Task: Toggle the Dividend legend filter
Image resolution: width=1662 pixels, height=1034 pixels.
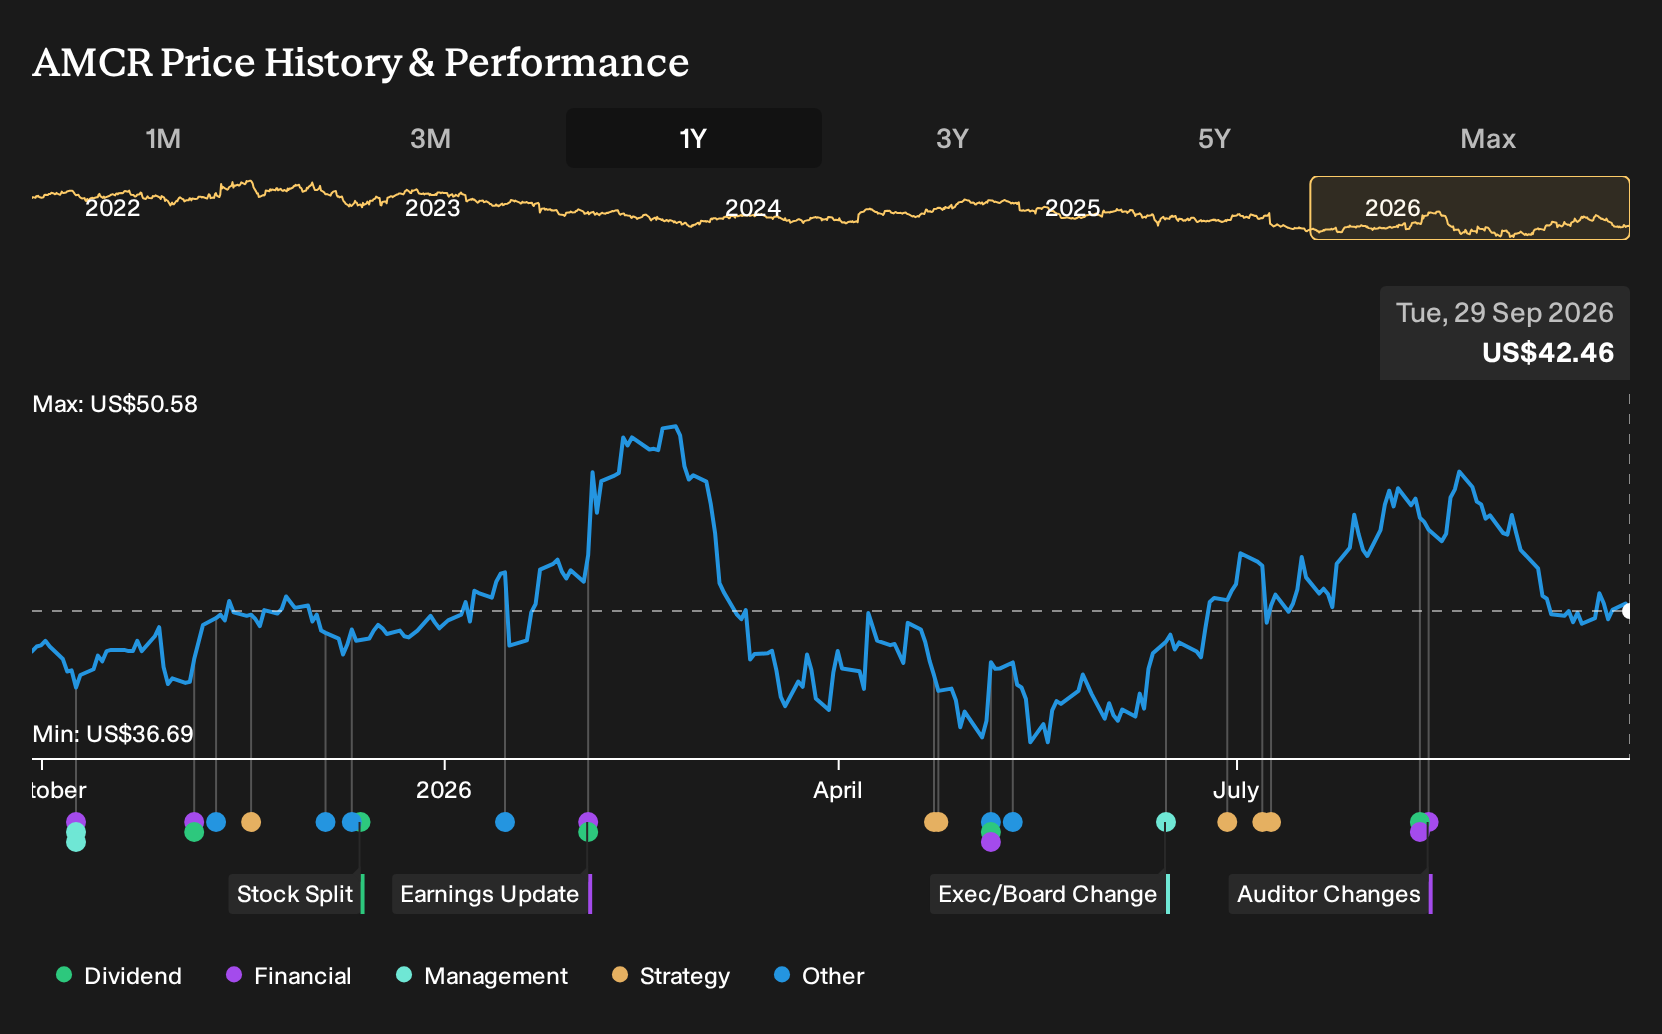Action: [x=119, y=976]
